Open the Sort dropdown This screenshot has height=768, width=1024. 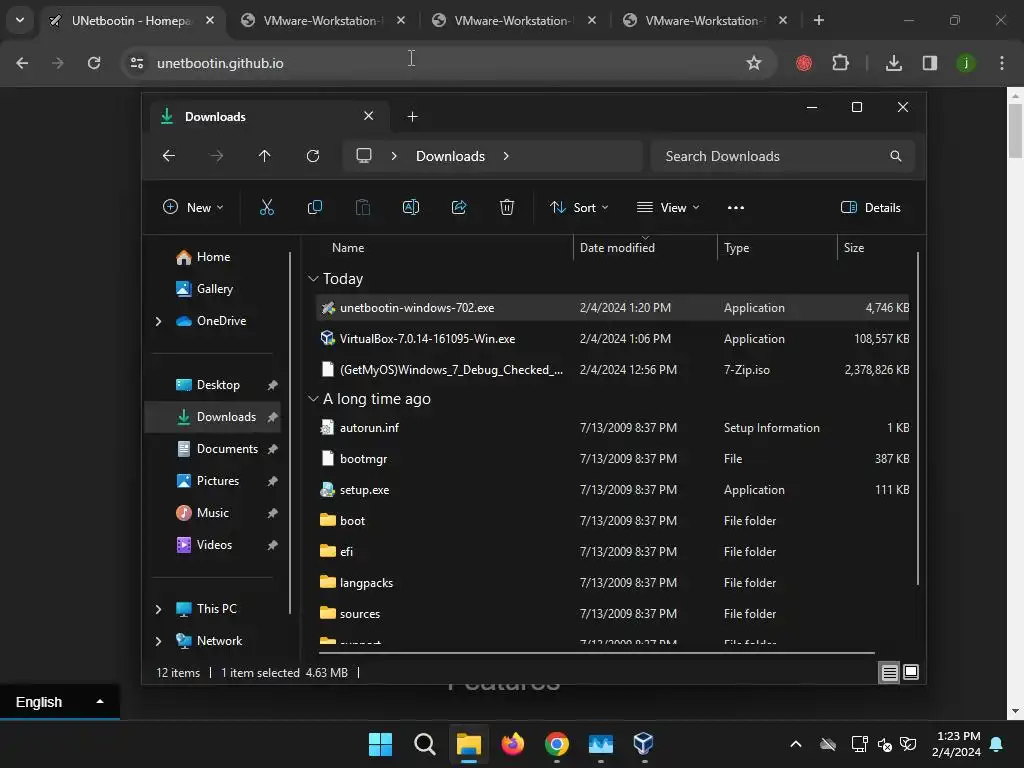(x=579, y=208)
